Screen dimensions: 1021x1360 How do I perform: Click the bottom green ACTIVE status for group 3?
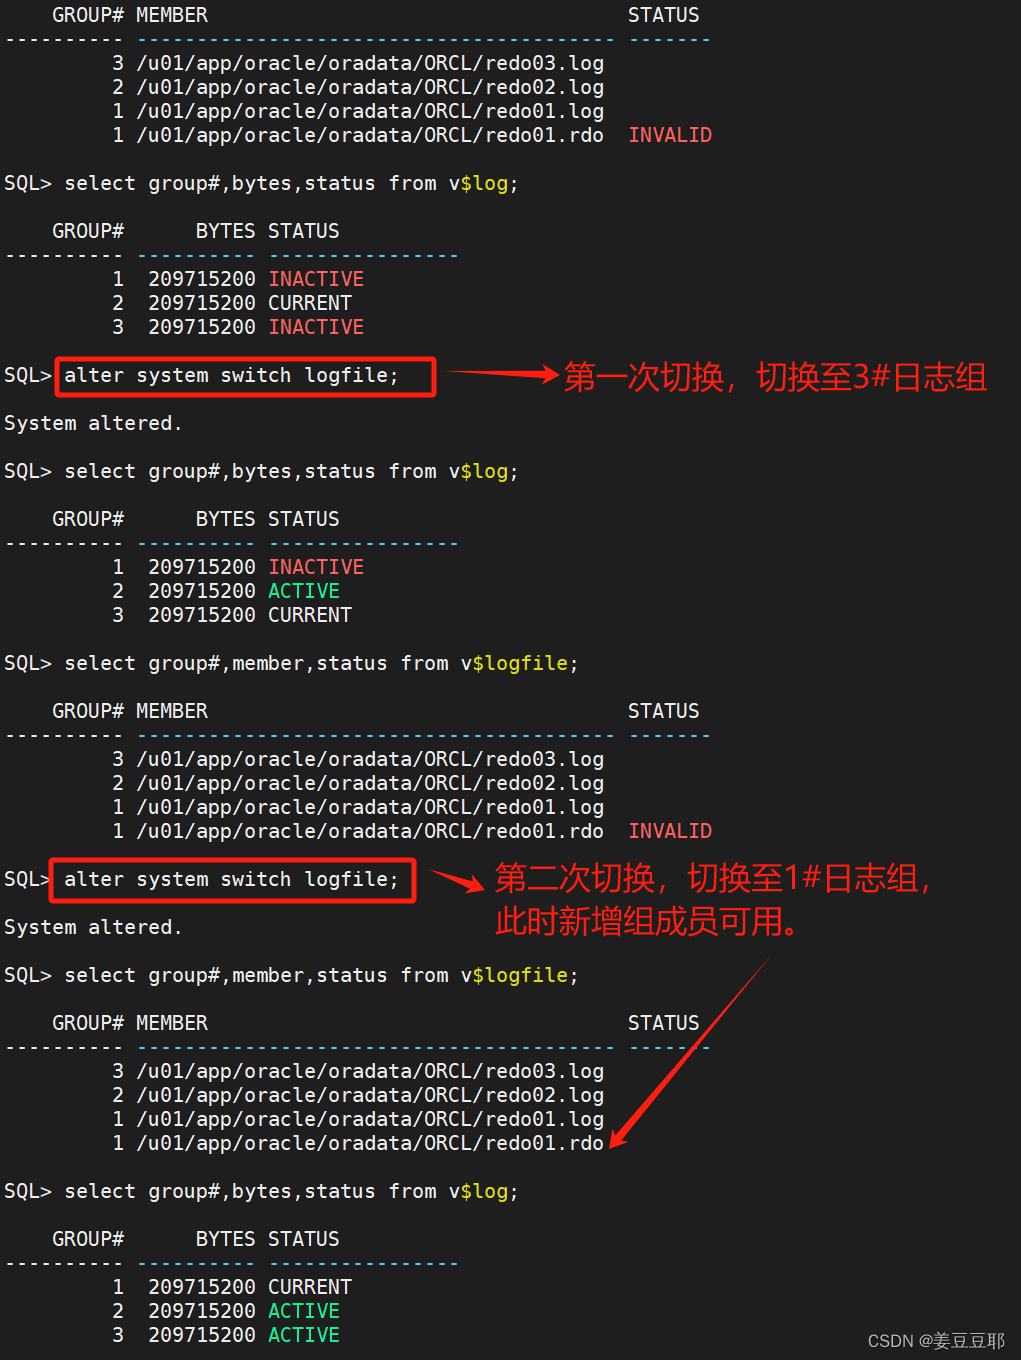304,1335
